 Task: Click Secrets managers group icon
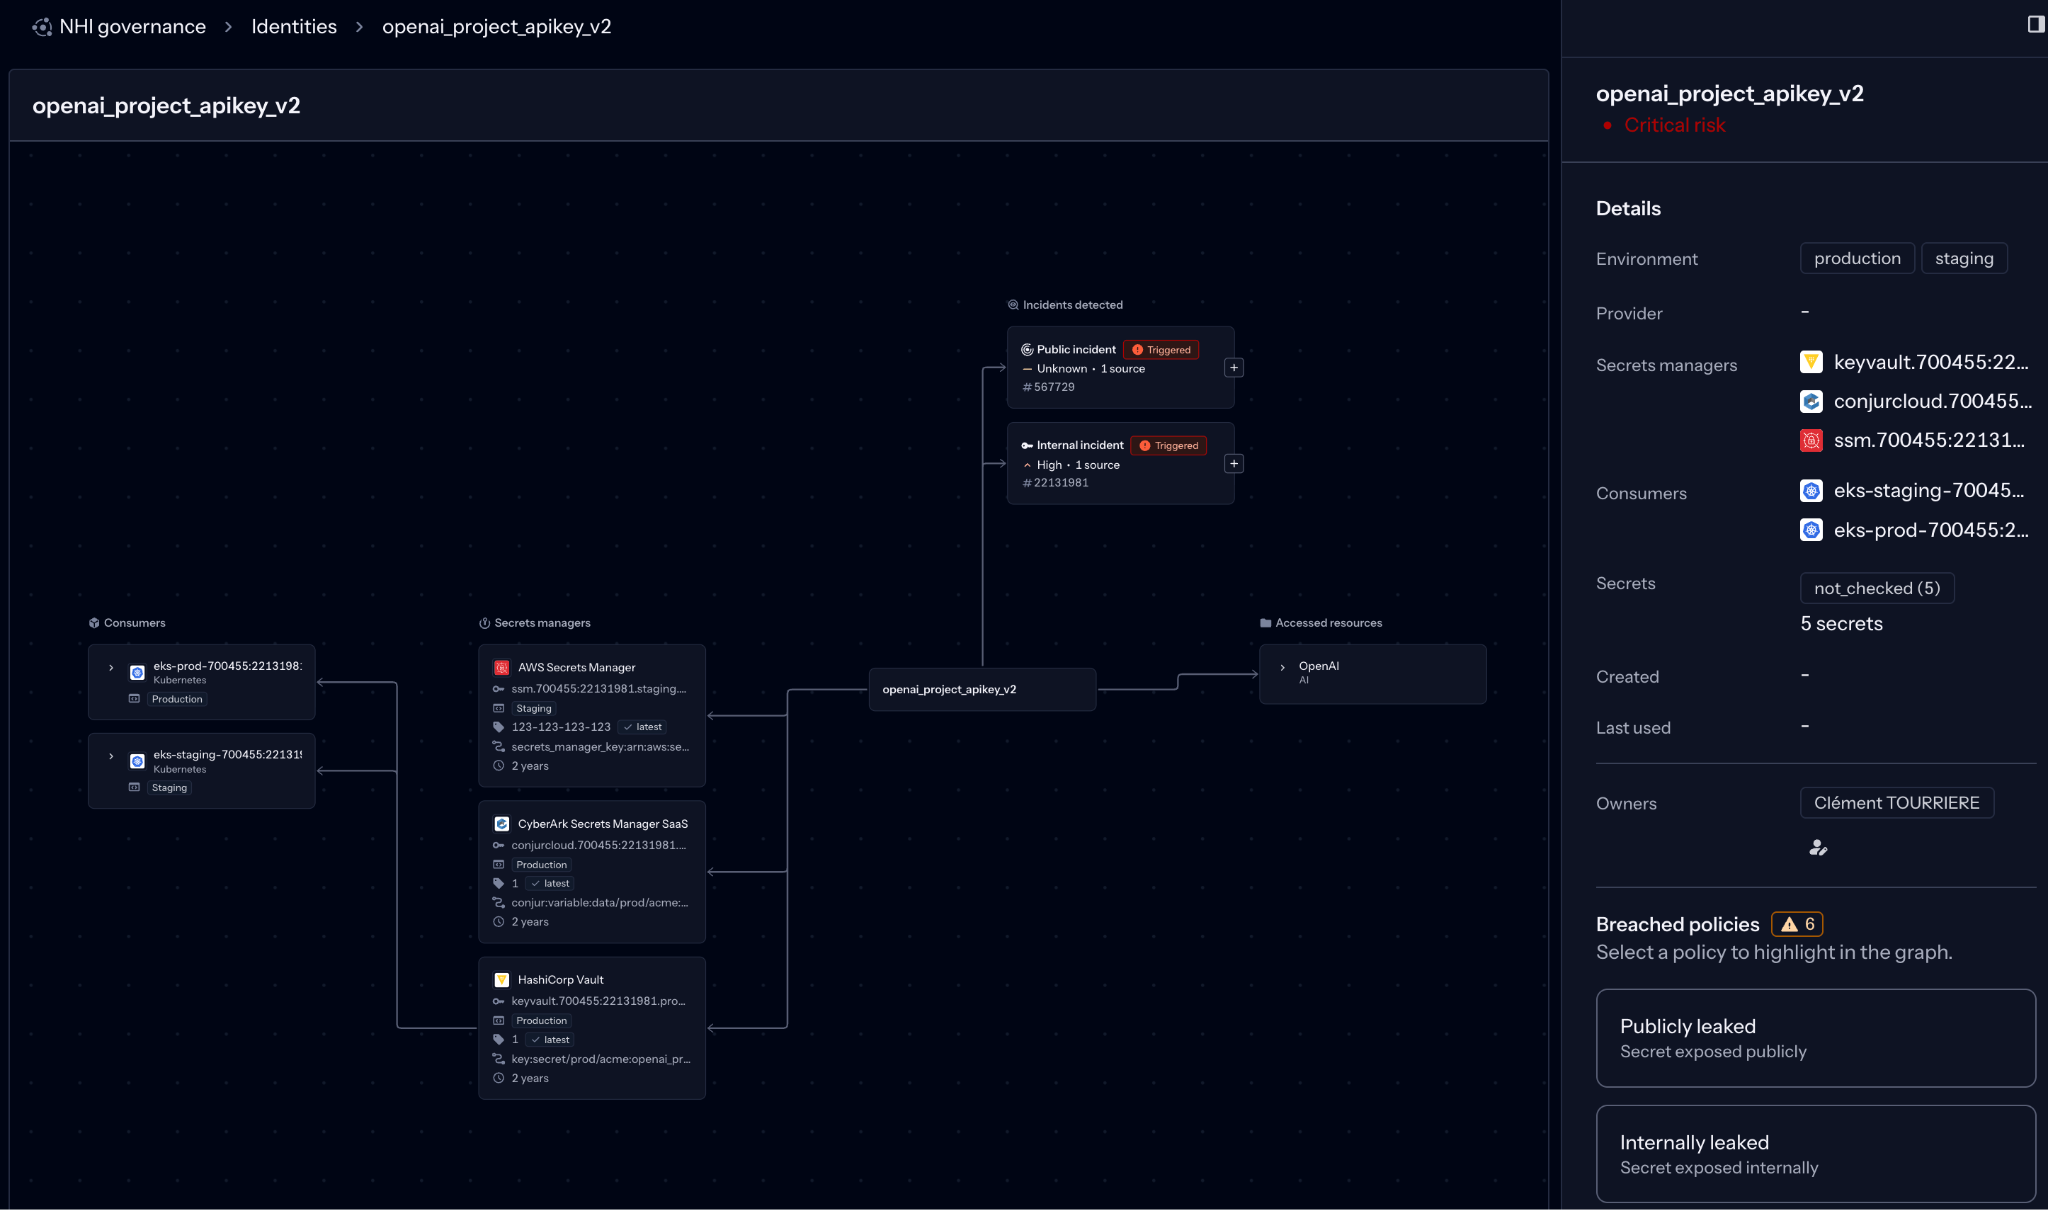484,623
